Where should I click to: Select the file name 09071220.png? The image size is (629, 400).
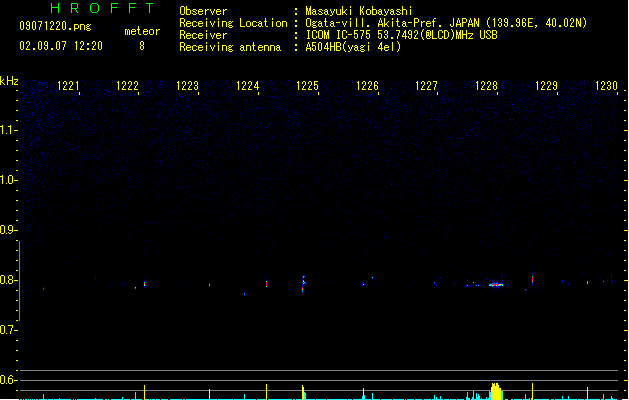point(55,26)
